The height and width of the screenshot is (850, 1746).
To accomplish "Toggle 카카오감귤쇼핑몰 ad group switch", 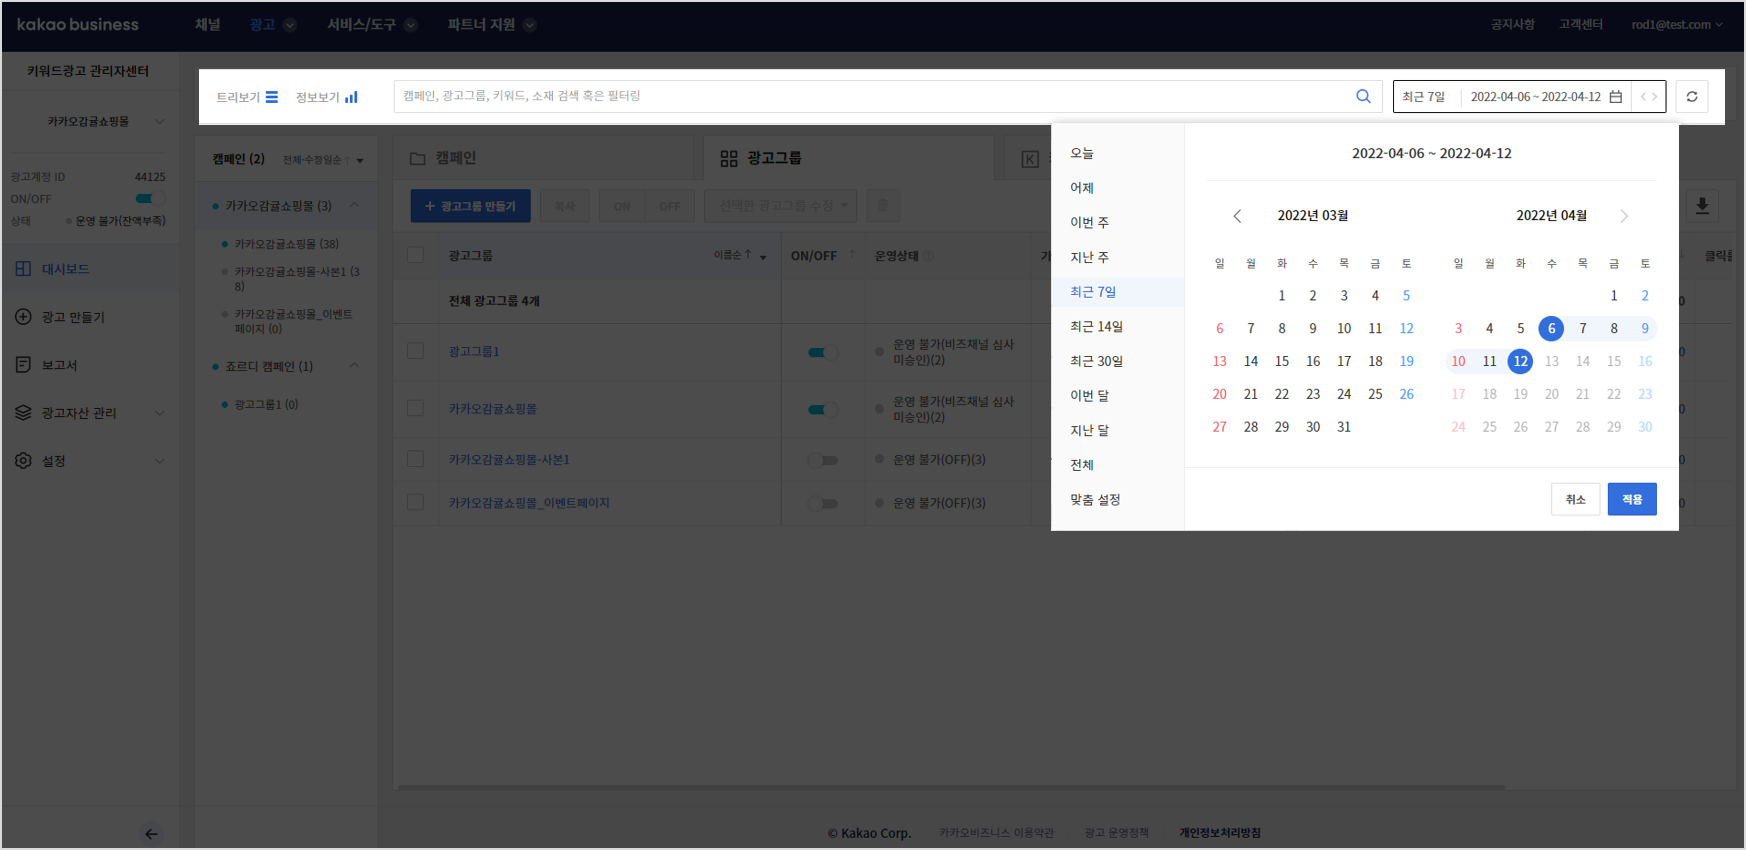I will pyautogui.click(x=822, y=409).
